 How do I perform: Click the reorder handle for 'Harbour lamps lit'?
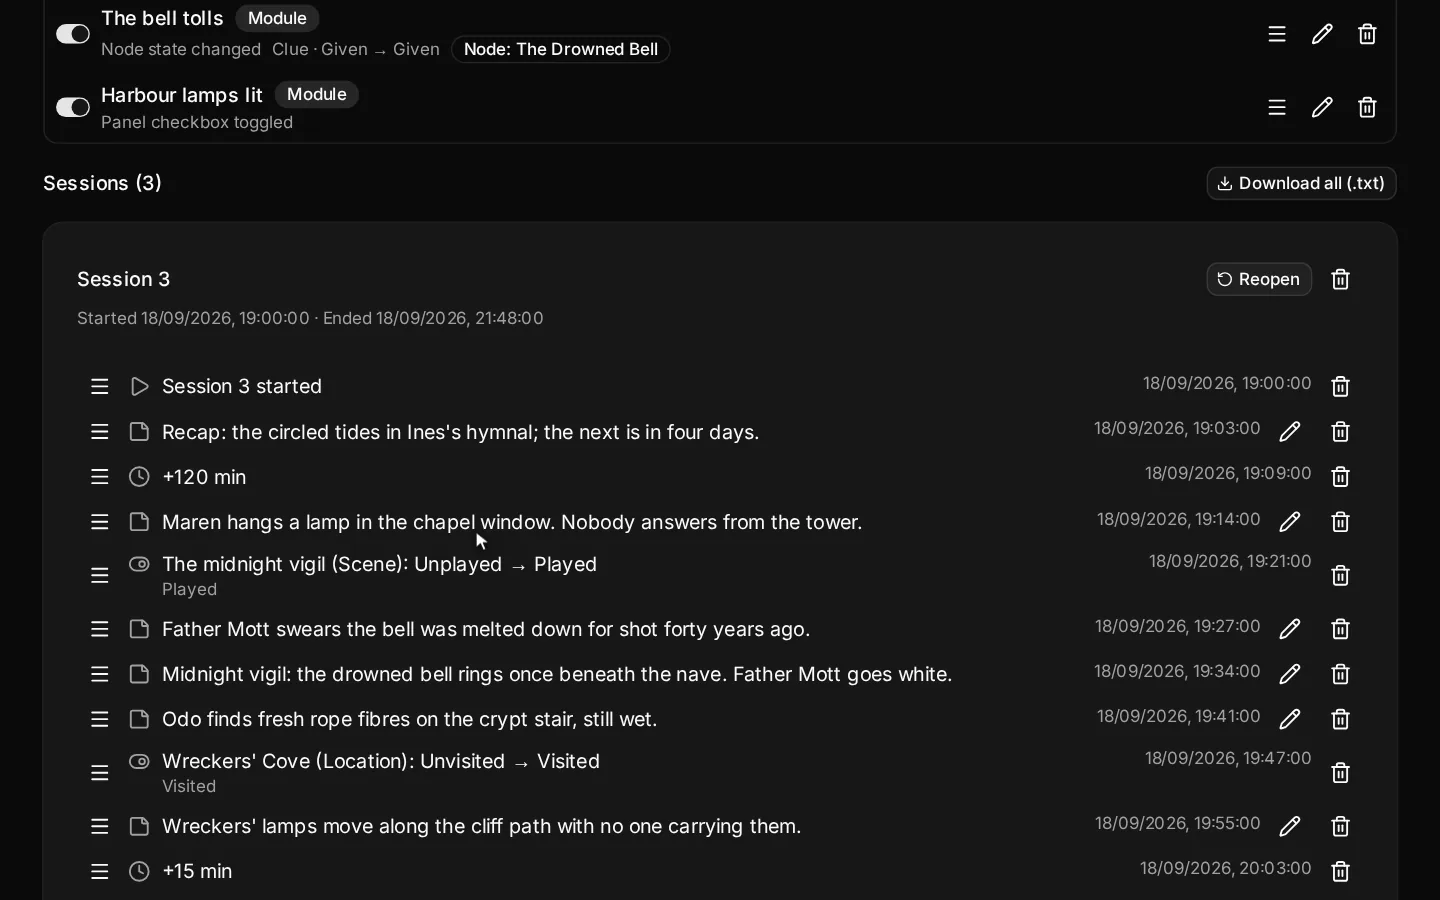(1278, 107)
